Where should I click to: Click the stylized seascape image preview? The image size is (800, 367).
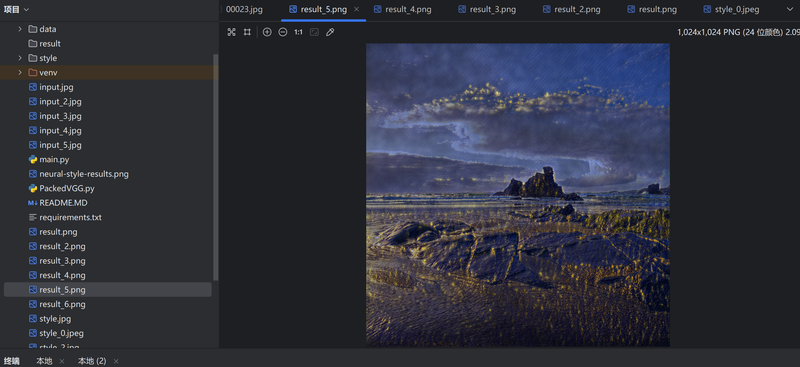click(518, 195)
